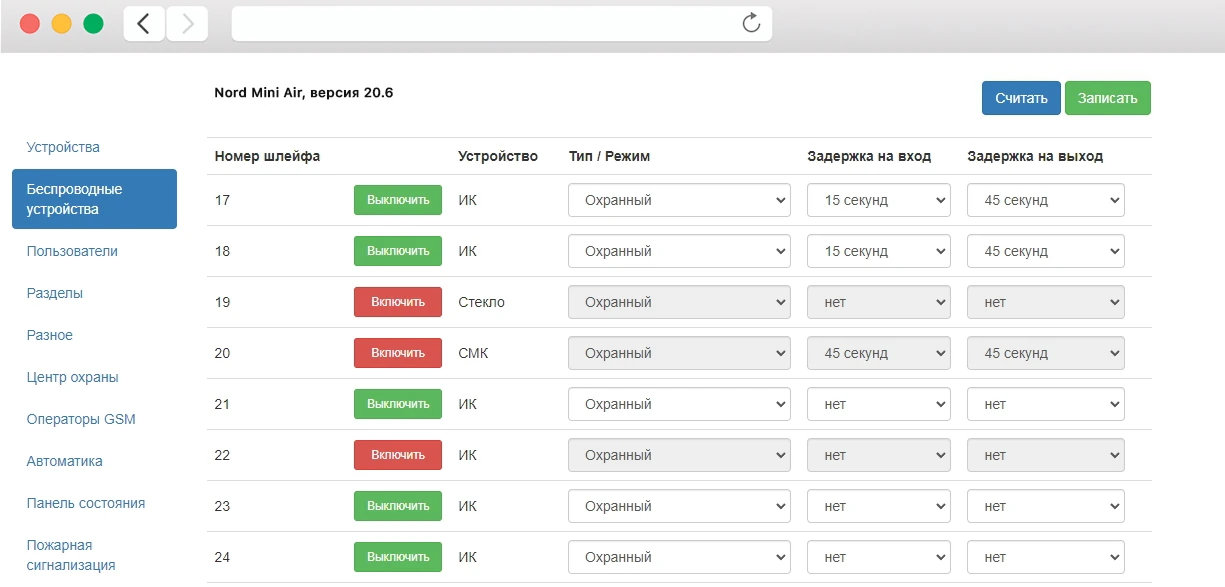
Task: Open entry delay dropdown for zone 18
Action: 878,251
